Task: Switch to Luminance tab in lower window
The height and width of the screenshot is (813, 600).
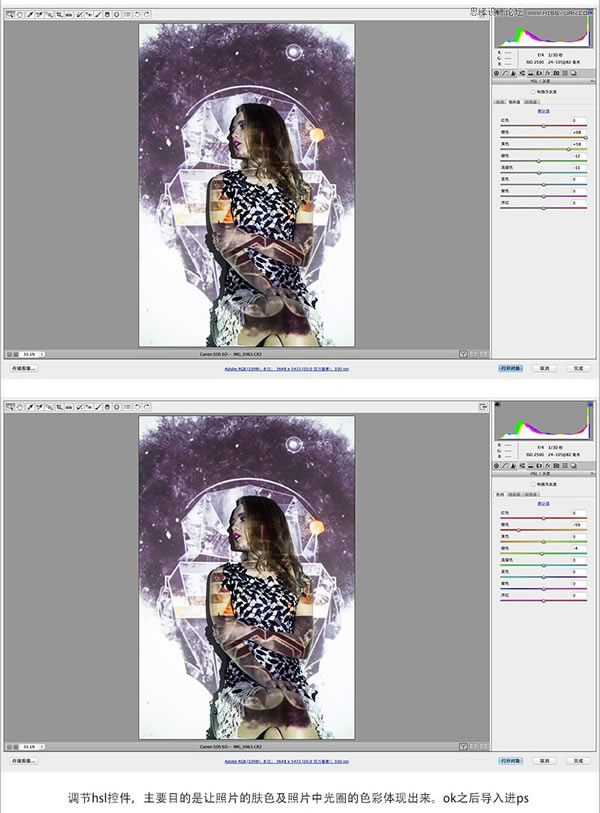Action: (531, 495)
